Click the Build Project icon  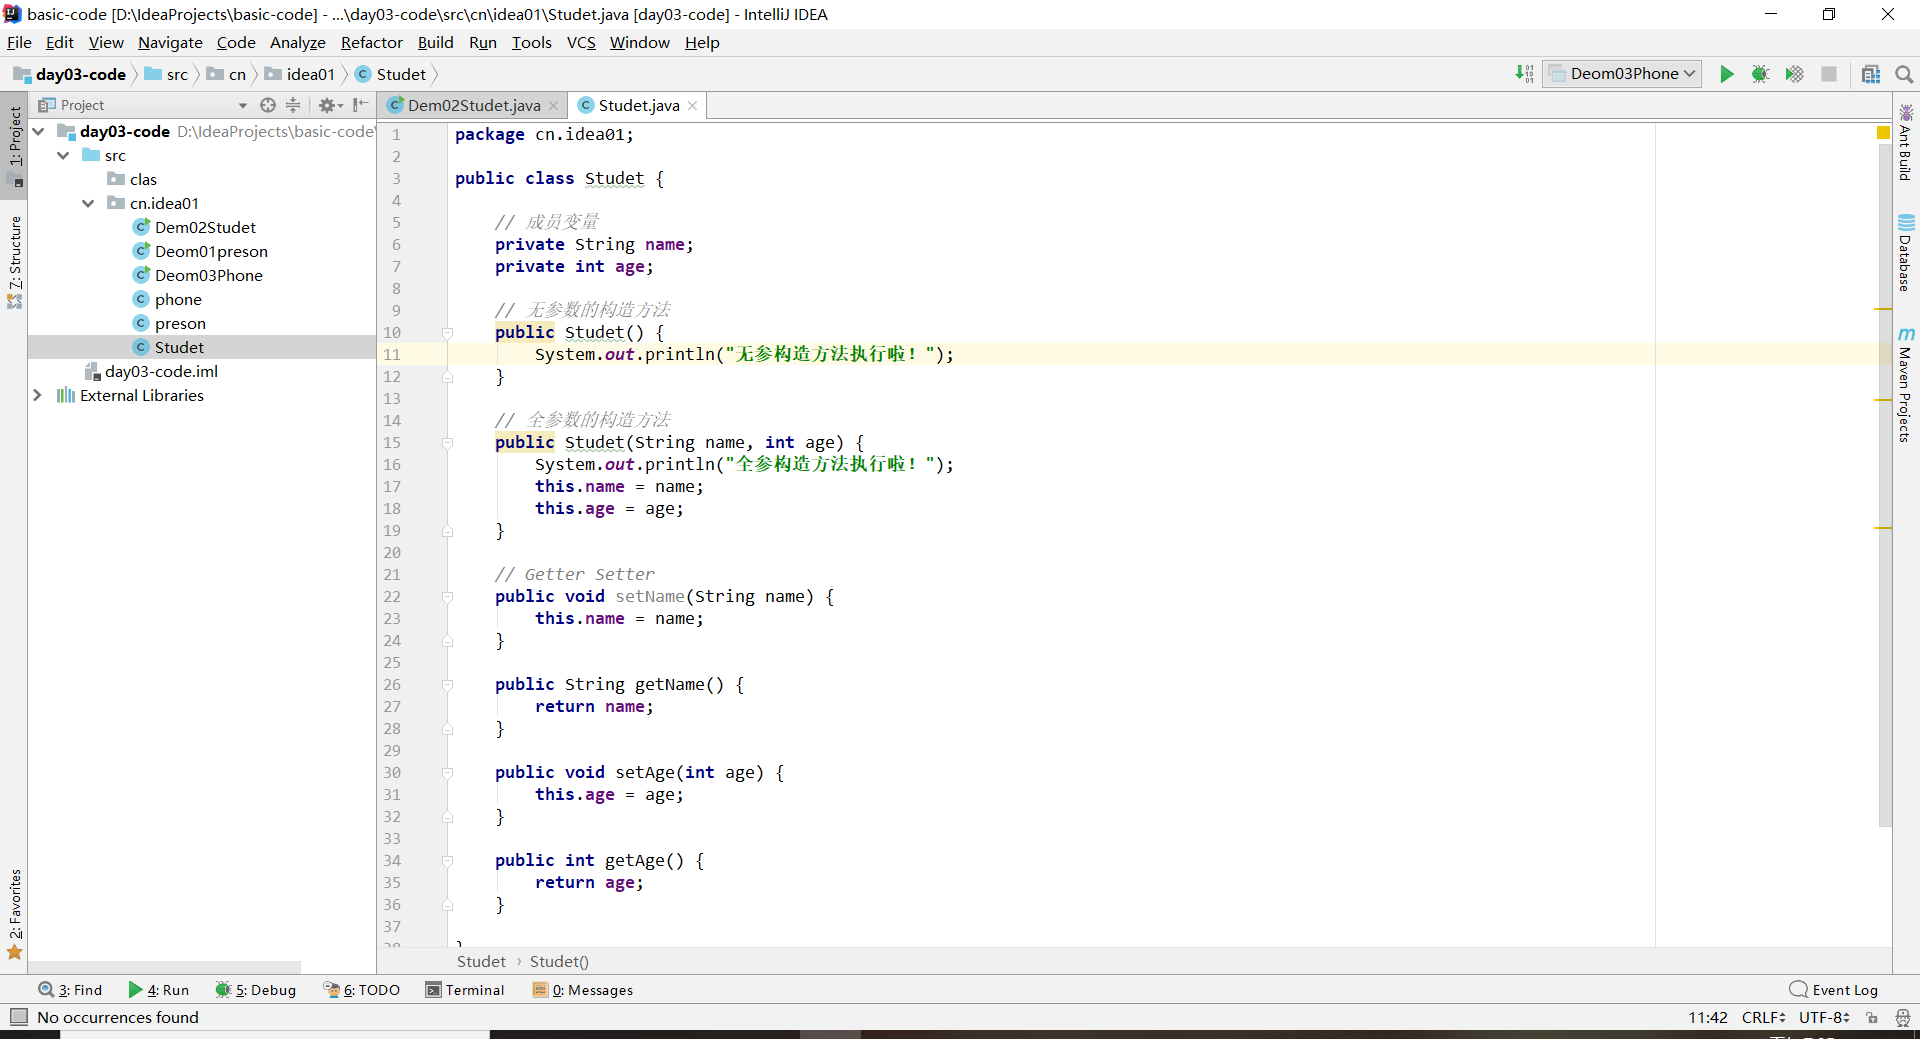pos(1524,74)
